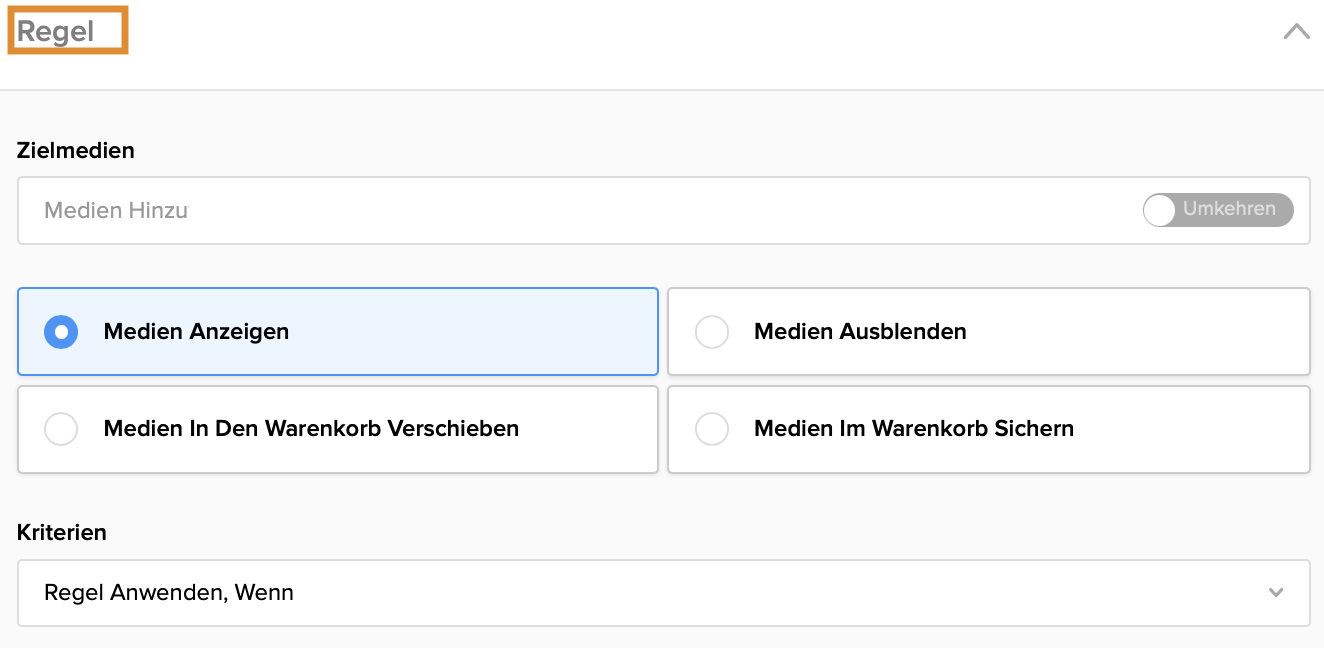Screen dimensions: 1324x648
Task: Toggle the Umkehren switch
Action: [x=1218, y=210]
